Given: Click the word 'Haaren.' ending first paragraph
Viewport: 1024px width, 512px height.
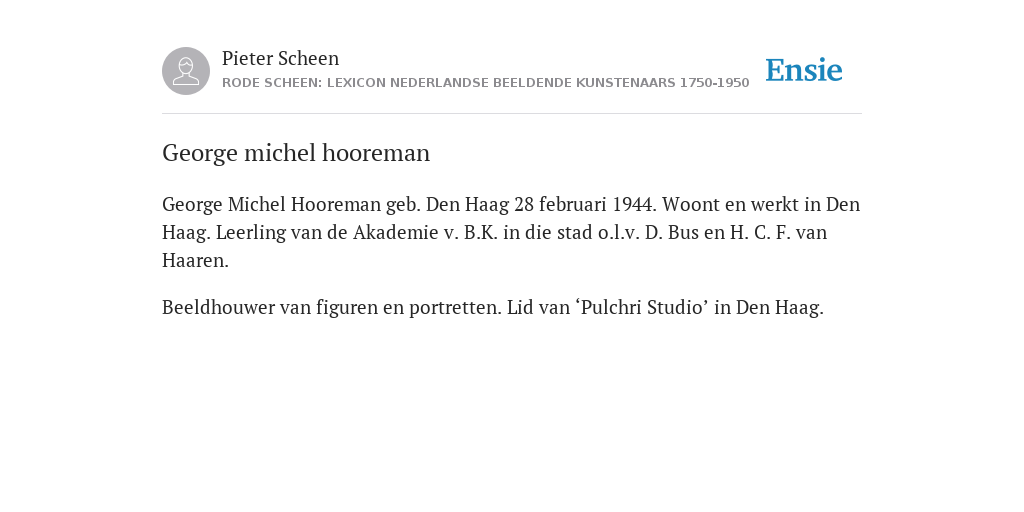Looking at the screenshot, I should (195, 261).
